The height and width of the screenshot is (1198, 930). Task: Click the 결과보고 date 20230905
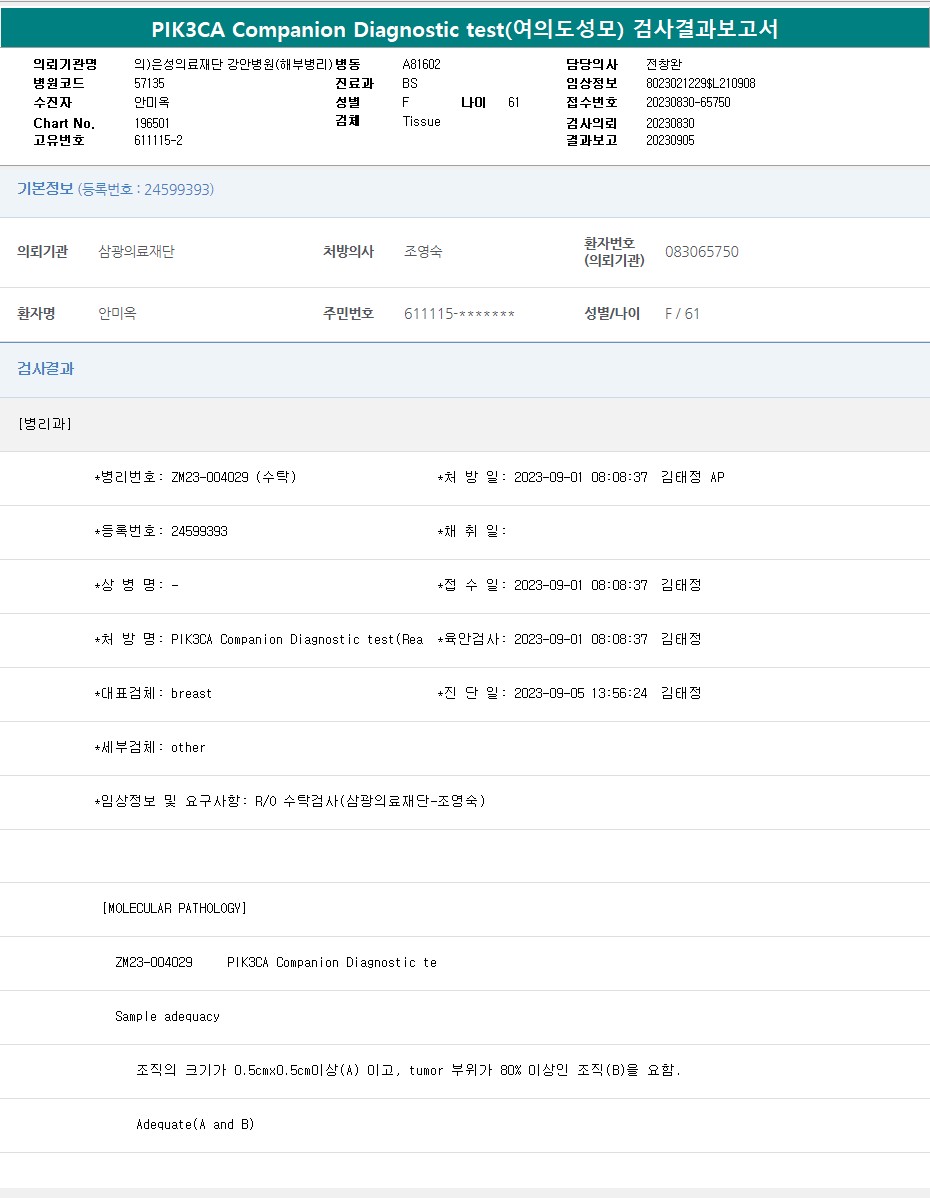(x=670, y=140)
